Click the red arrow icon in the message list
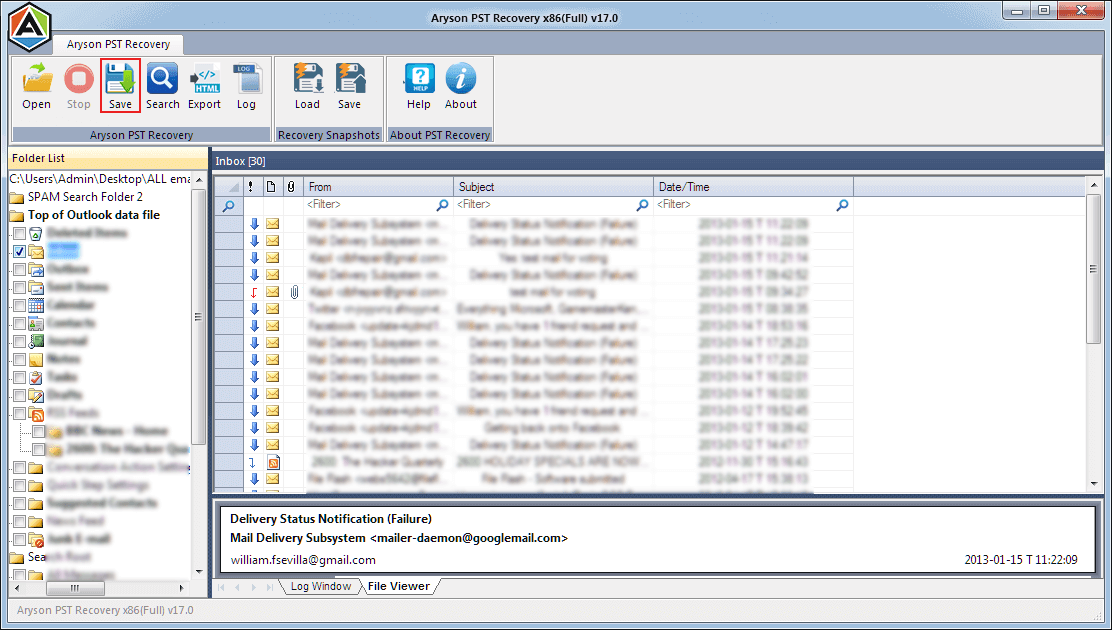The width and height of the screenshot is (1112, 630). point(254,292)
